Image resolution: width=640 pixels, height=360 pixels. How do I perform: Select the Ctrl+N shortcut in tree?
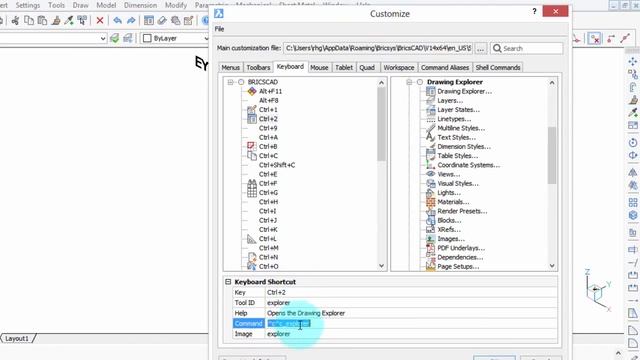tap(268, 257)
